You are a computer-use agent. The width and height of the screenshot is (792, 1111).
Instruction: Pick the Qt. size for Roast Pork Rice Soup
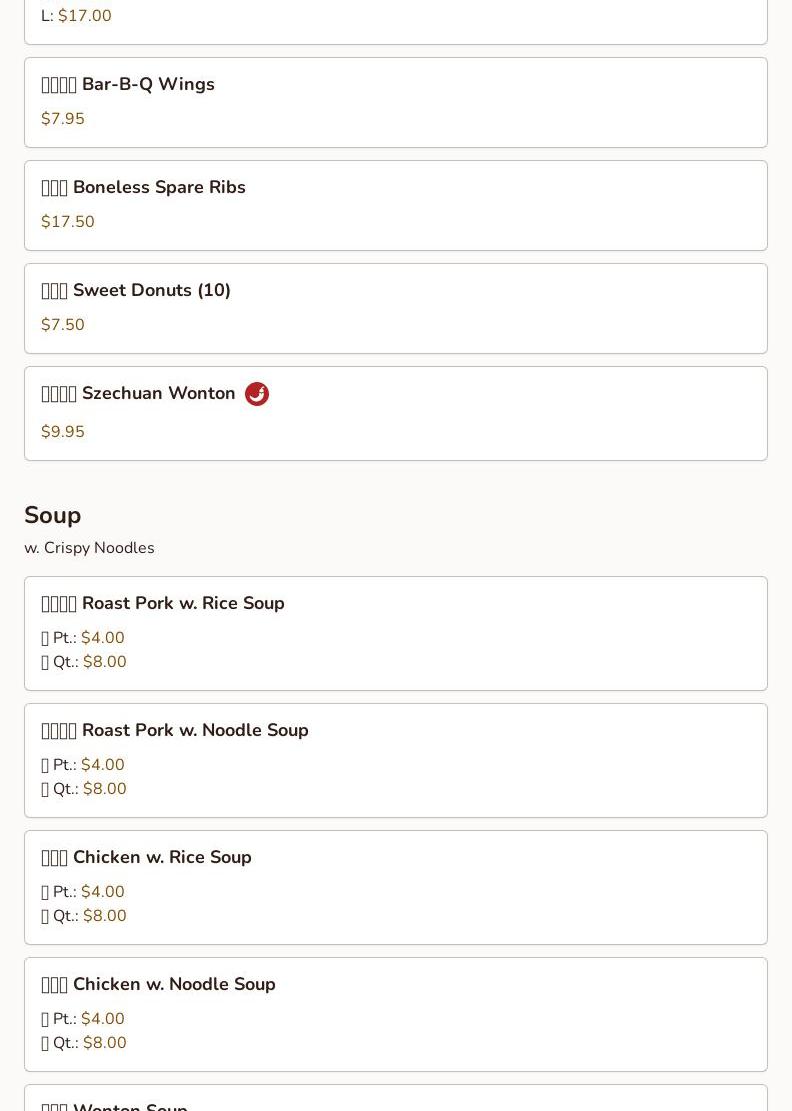point(104,662)
